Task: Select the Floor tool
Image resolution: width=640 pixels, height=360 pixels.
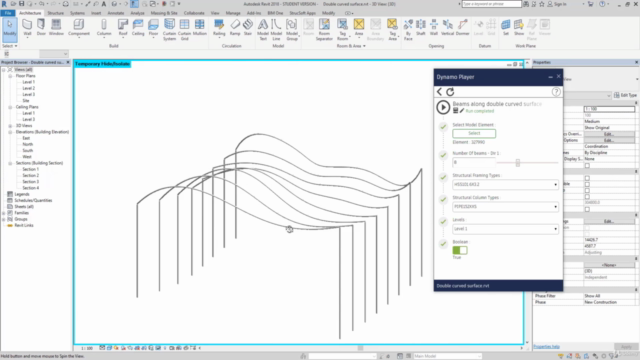Action: point(153,28)
